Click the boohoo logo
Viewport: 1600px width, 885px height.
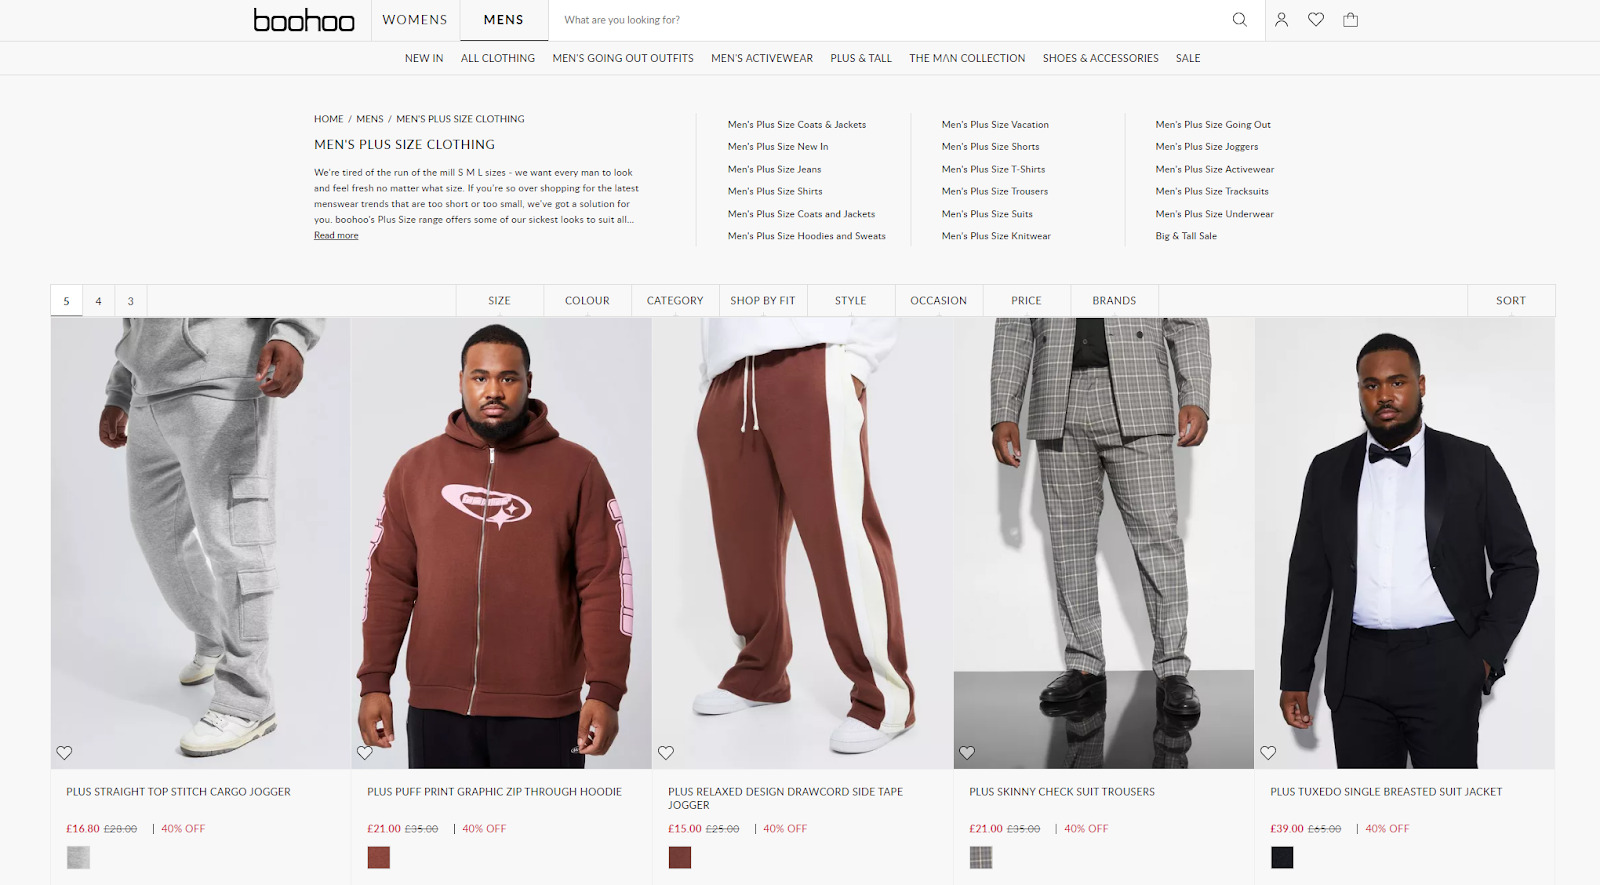coord(304,20)
